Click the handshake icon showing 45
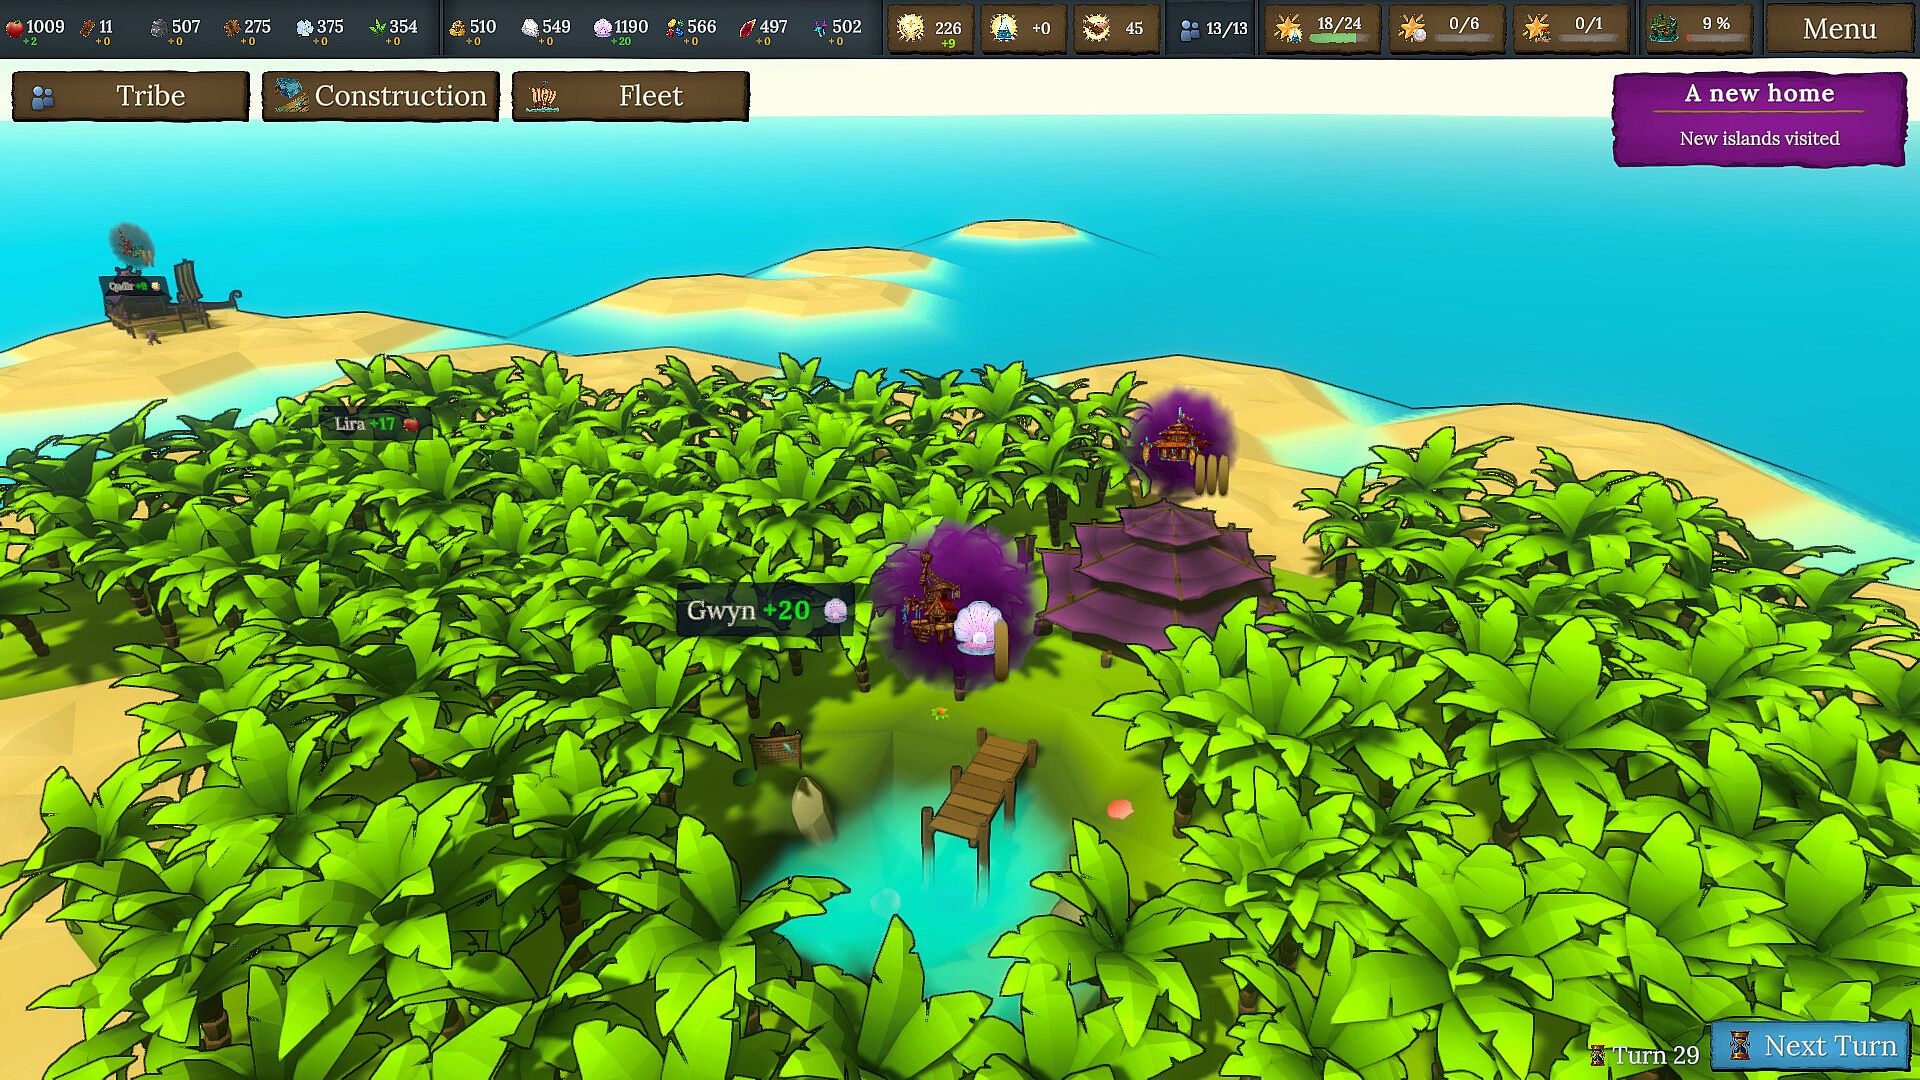Screen dimensions: 1920x1080 [x=1096, y=28]
